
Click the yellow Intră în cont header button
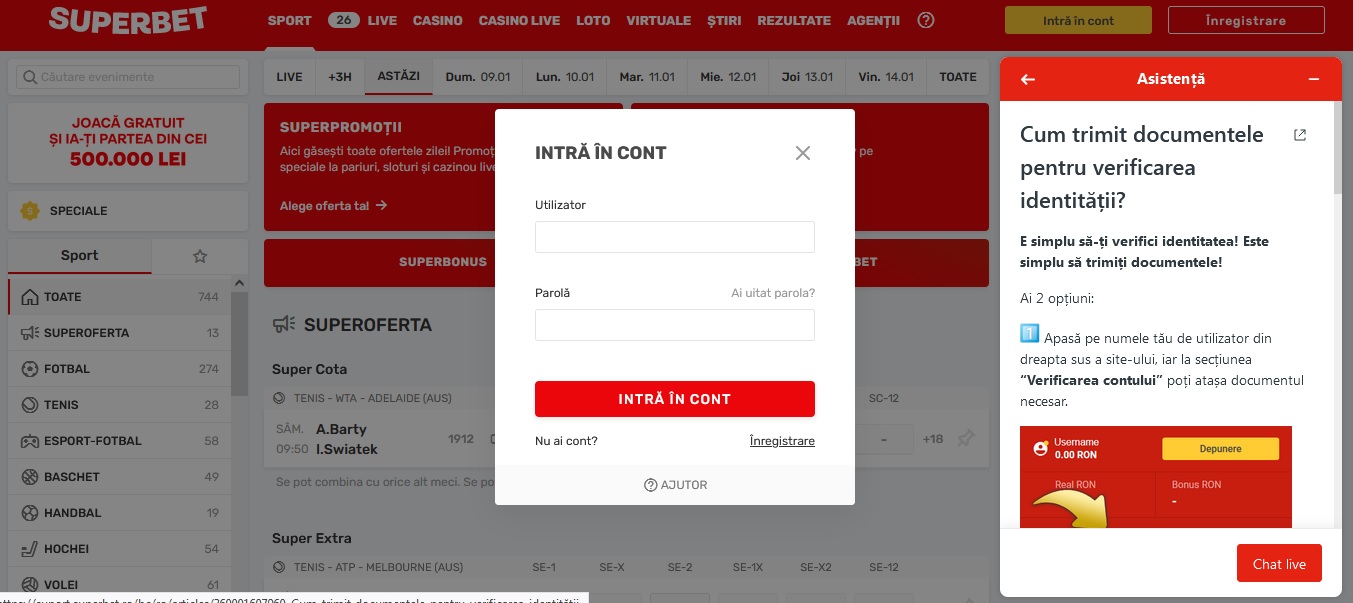pos(1078,20)
